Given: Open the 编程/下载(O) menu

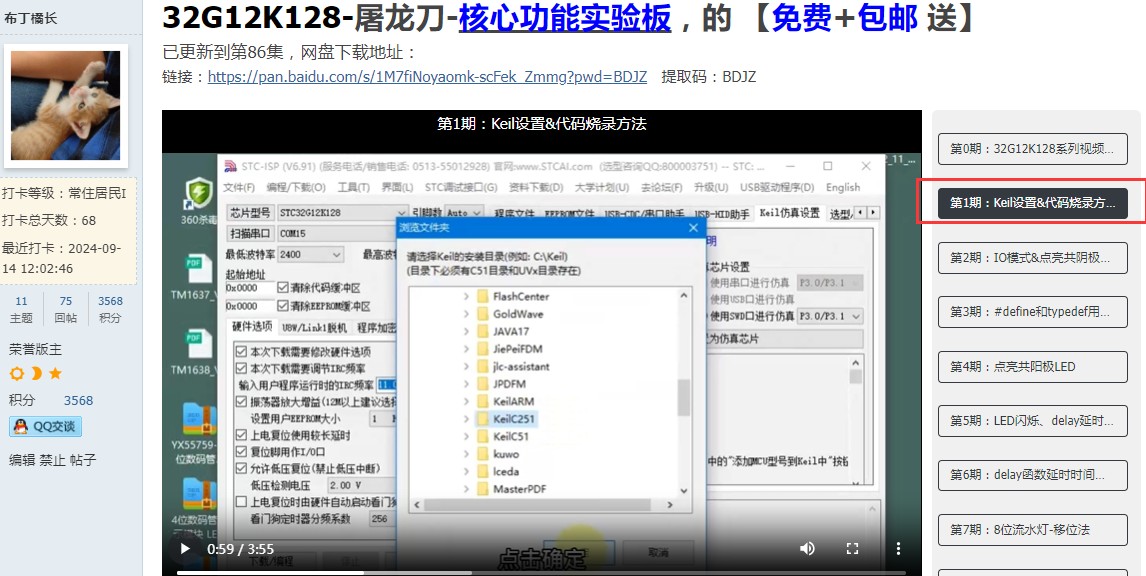Looking at the screenshot, I should click(296, 187).
